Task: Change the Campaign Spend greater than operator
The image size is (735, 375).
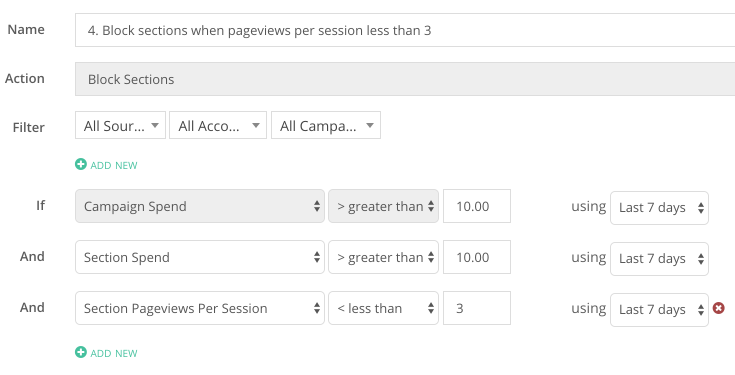Action: [383, 206]
